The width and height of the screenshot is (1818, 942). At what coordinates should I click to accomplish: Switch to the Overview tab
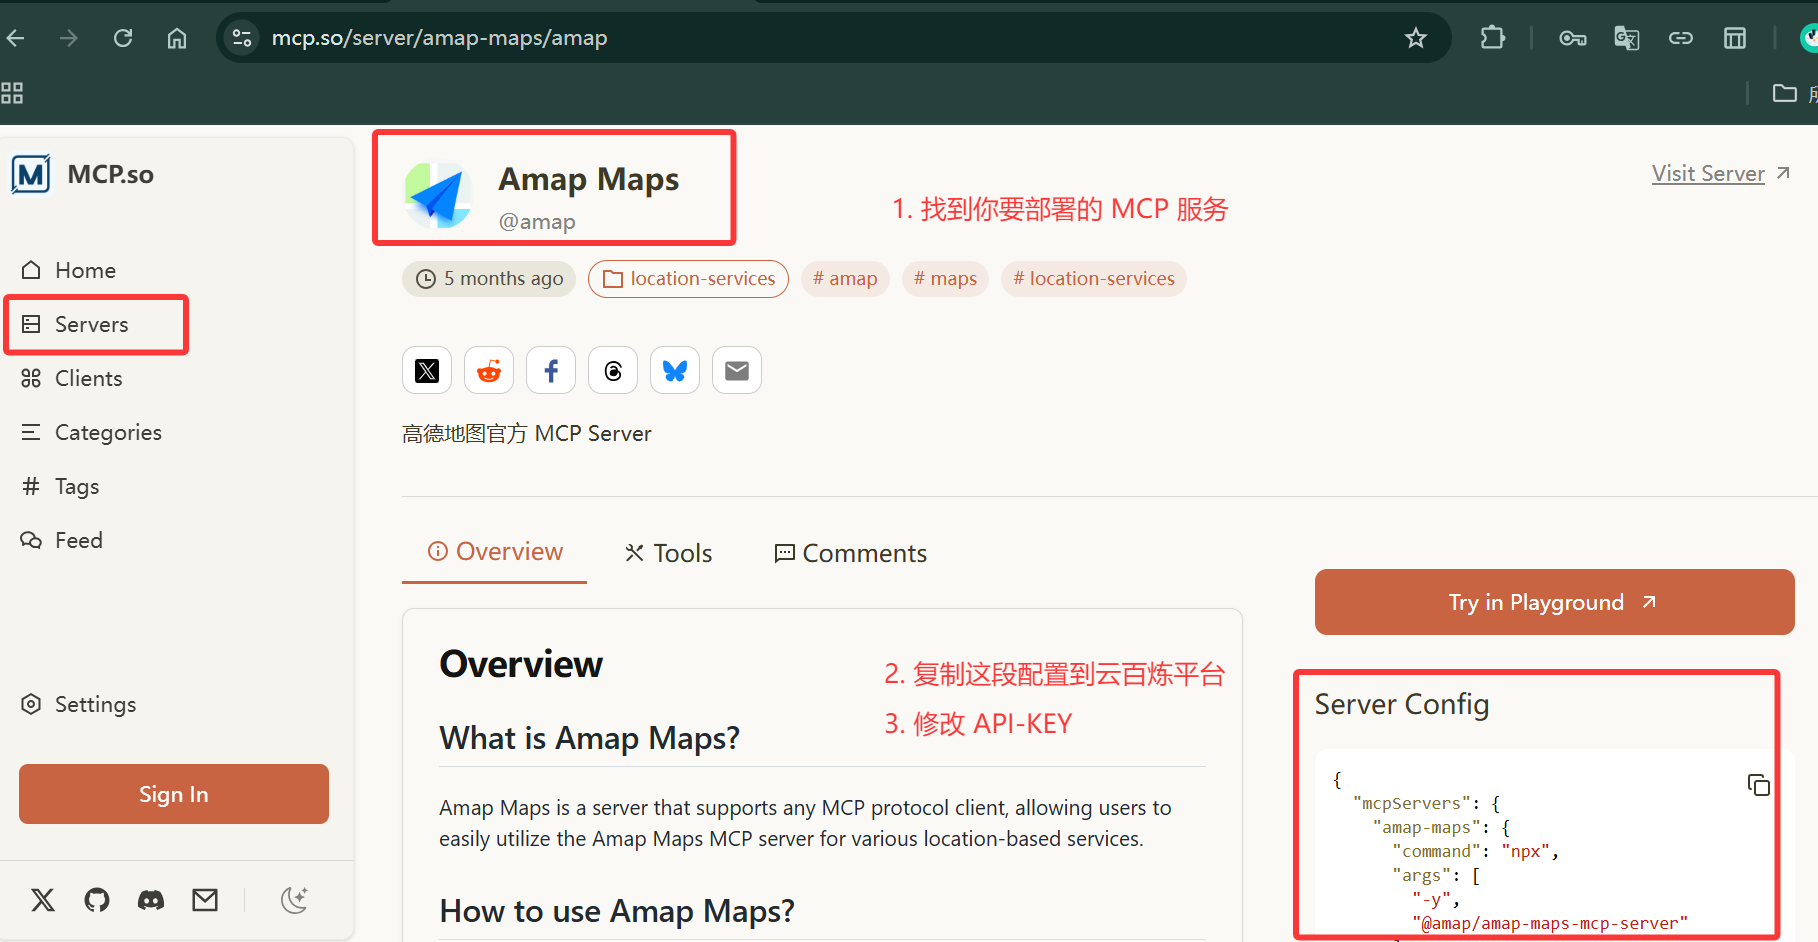(x=495, y=552)
